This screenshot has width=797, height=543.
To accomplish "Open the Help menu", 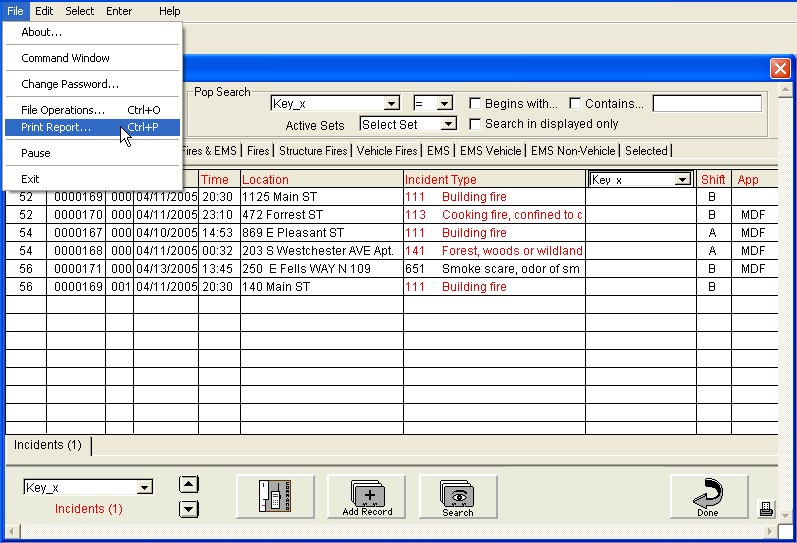I will (x=169, y=11).
